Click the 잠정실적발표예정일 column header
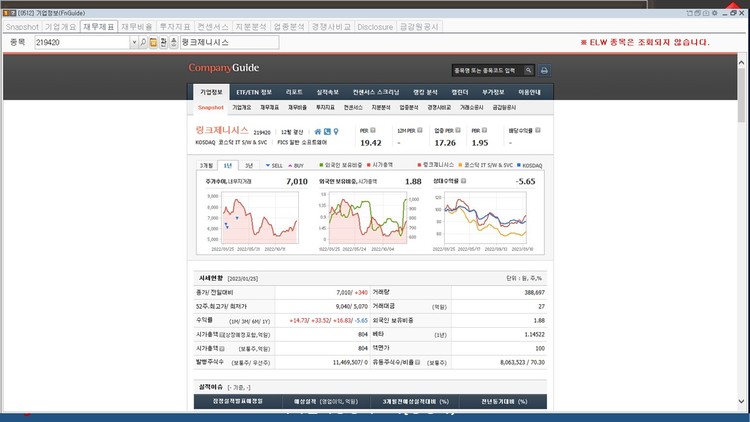This screenshot has width=750, height=422. [x=238, y=401]
